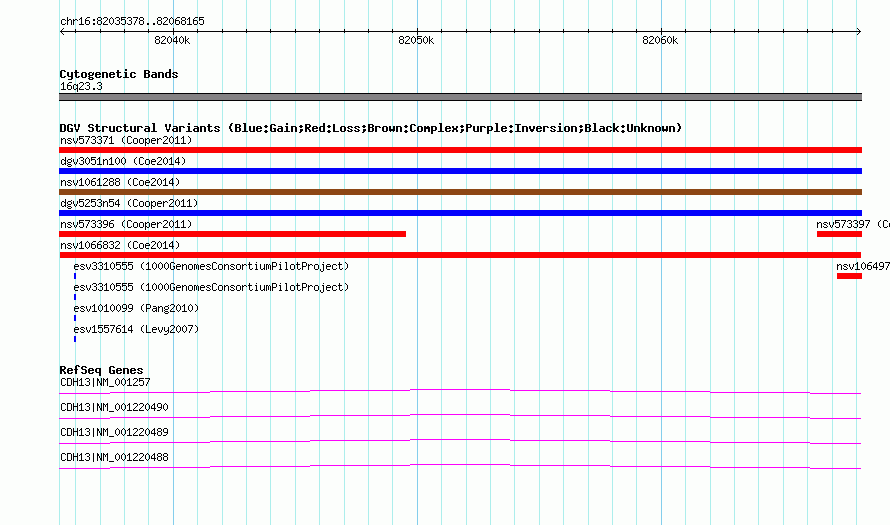This screenshot has width=890, height=525.
Task: Open the DGV Structural Variants track title
Action: (x=371, y=128)
